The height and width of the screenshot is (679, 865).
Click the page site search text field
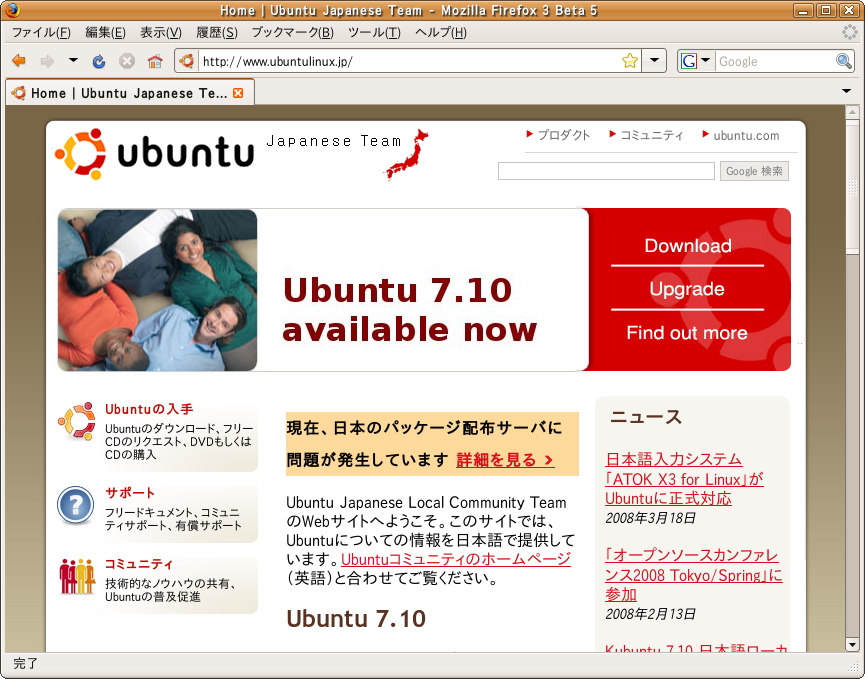coord(606,171)
